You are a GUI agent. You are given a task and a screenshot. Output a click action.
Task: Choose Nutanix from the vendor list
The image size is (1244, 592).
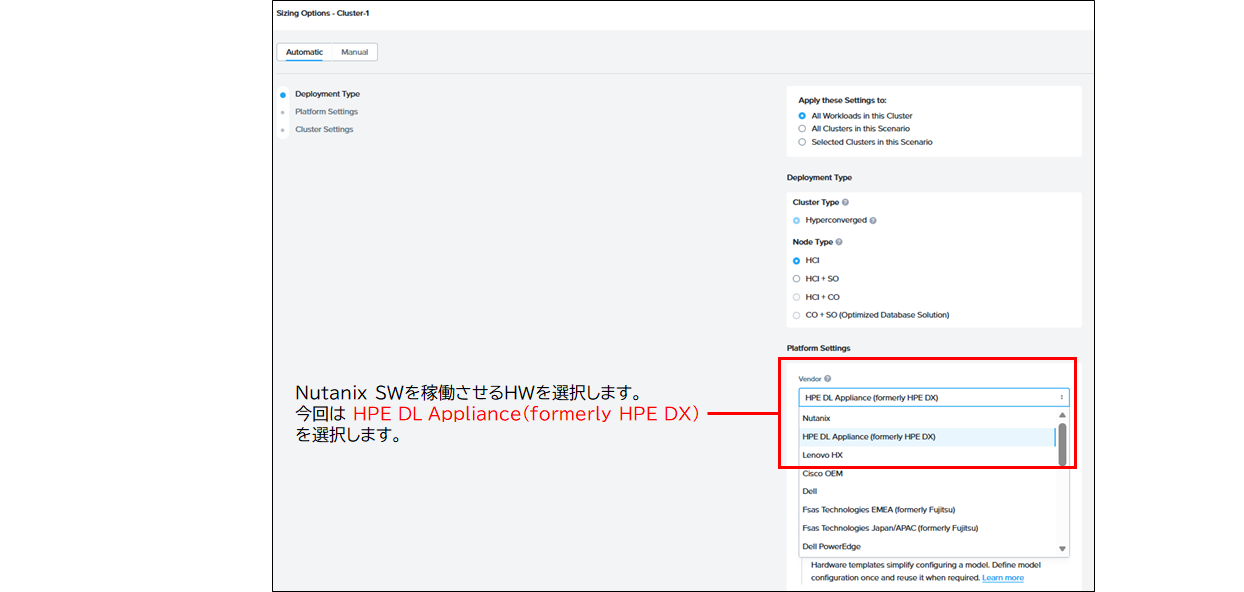[x=816, y=418]
